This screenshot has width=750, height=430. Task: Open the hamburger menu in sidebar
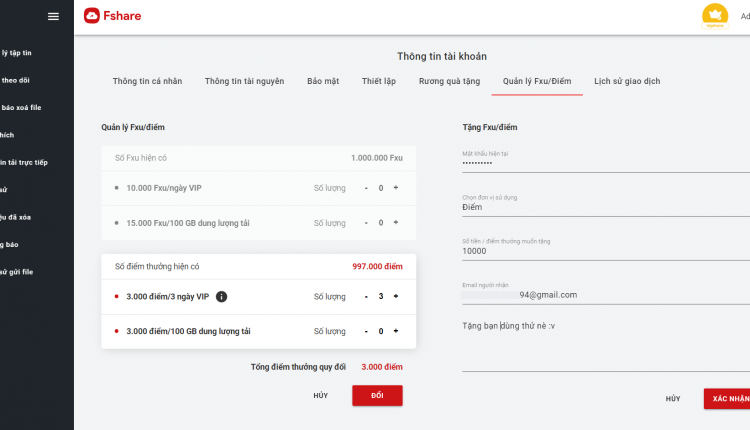54,16
